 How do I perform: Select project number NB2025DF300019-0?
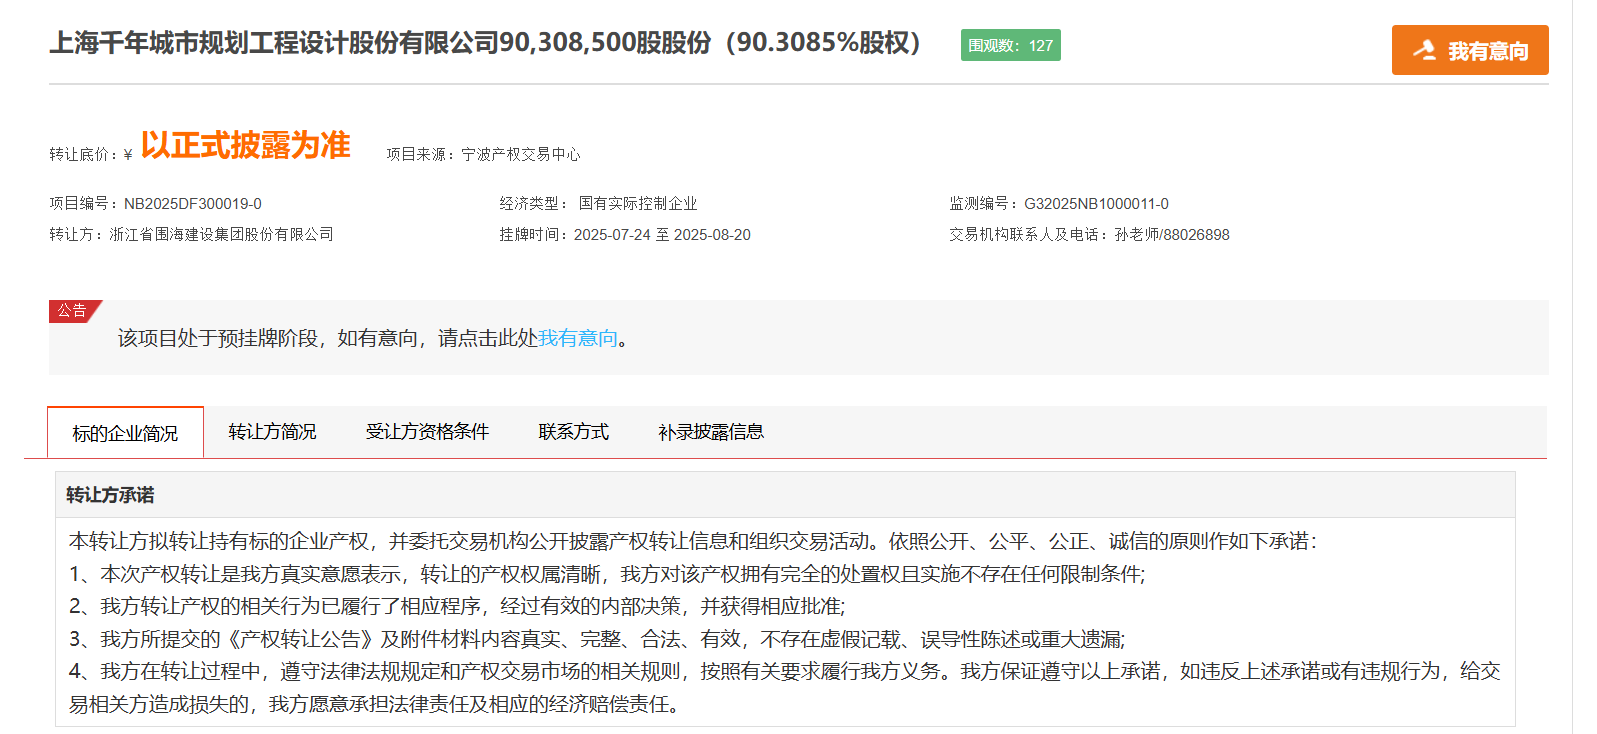click(193, 204)
